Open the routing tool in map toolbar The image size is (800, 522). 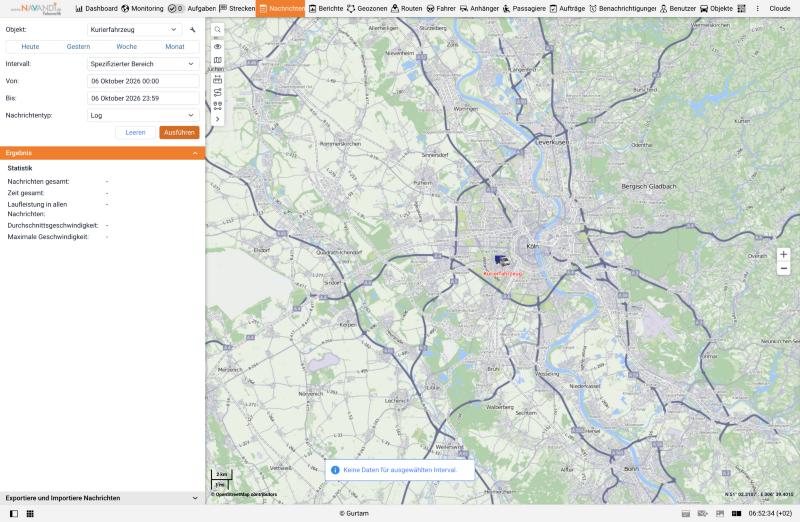pos(217,92)
